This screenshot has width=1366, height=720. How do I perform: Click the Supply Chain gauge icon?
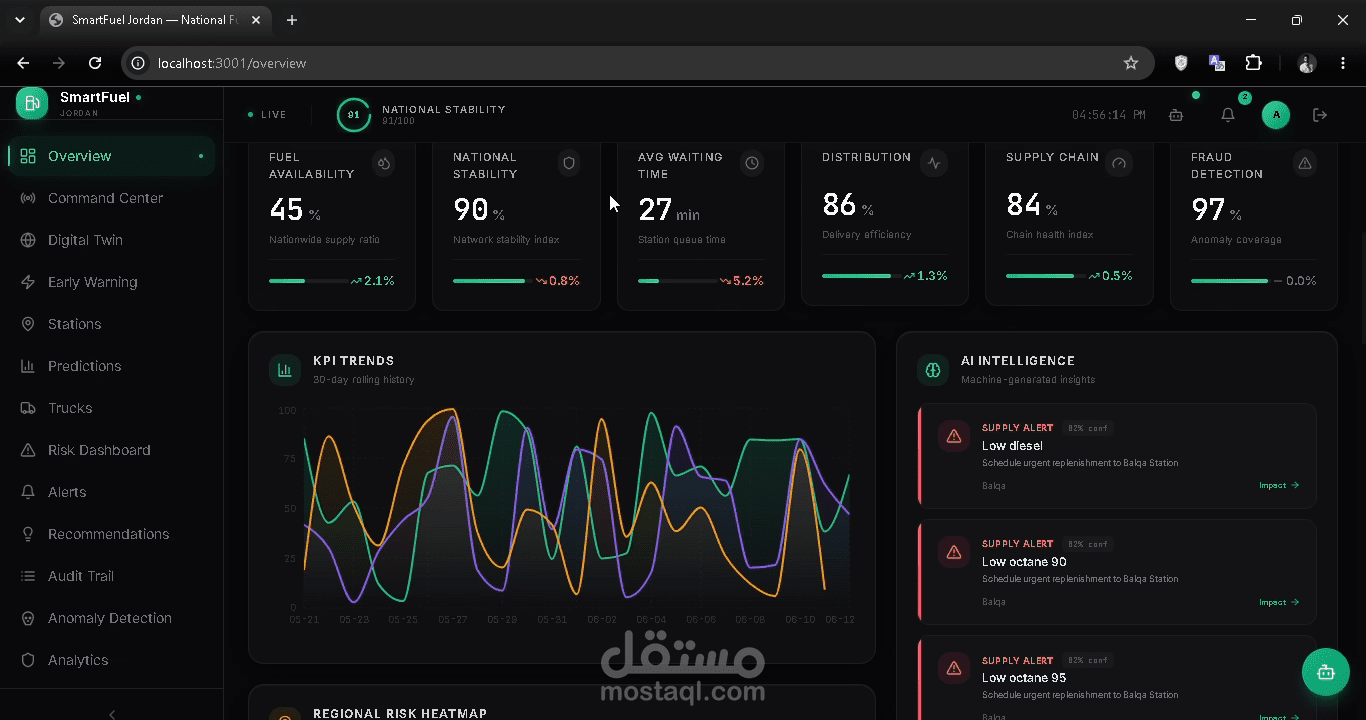click(x=1120, y=163)
